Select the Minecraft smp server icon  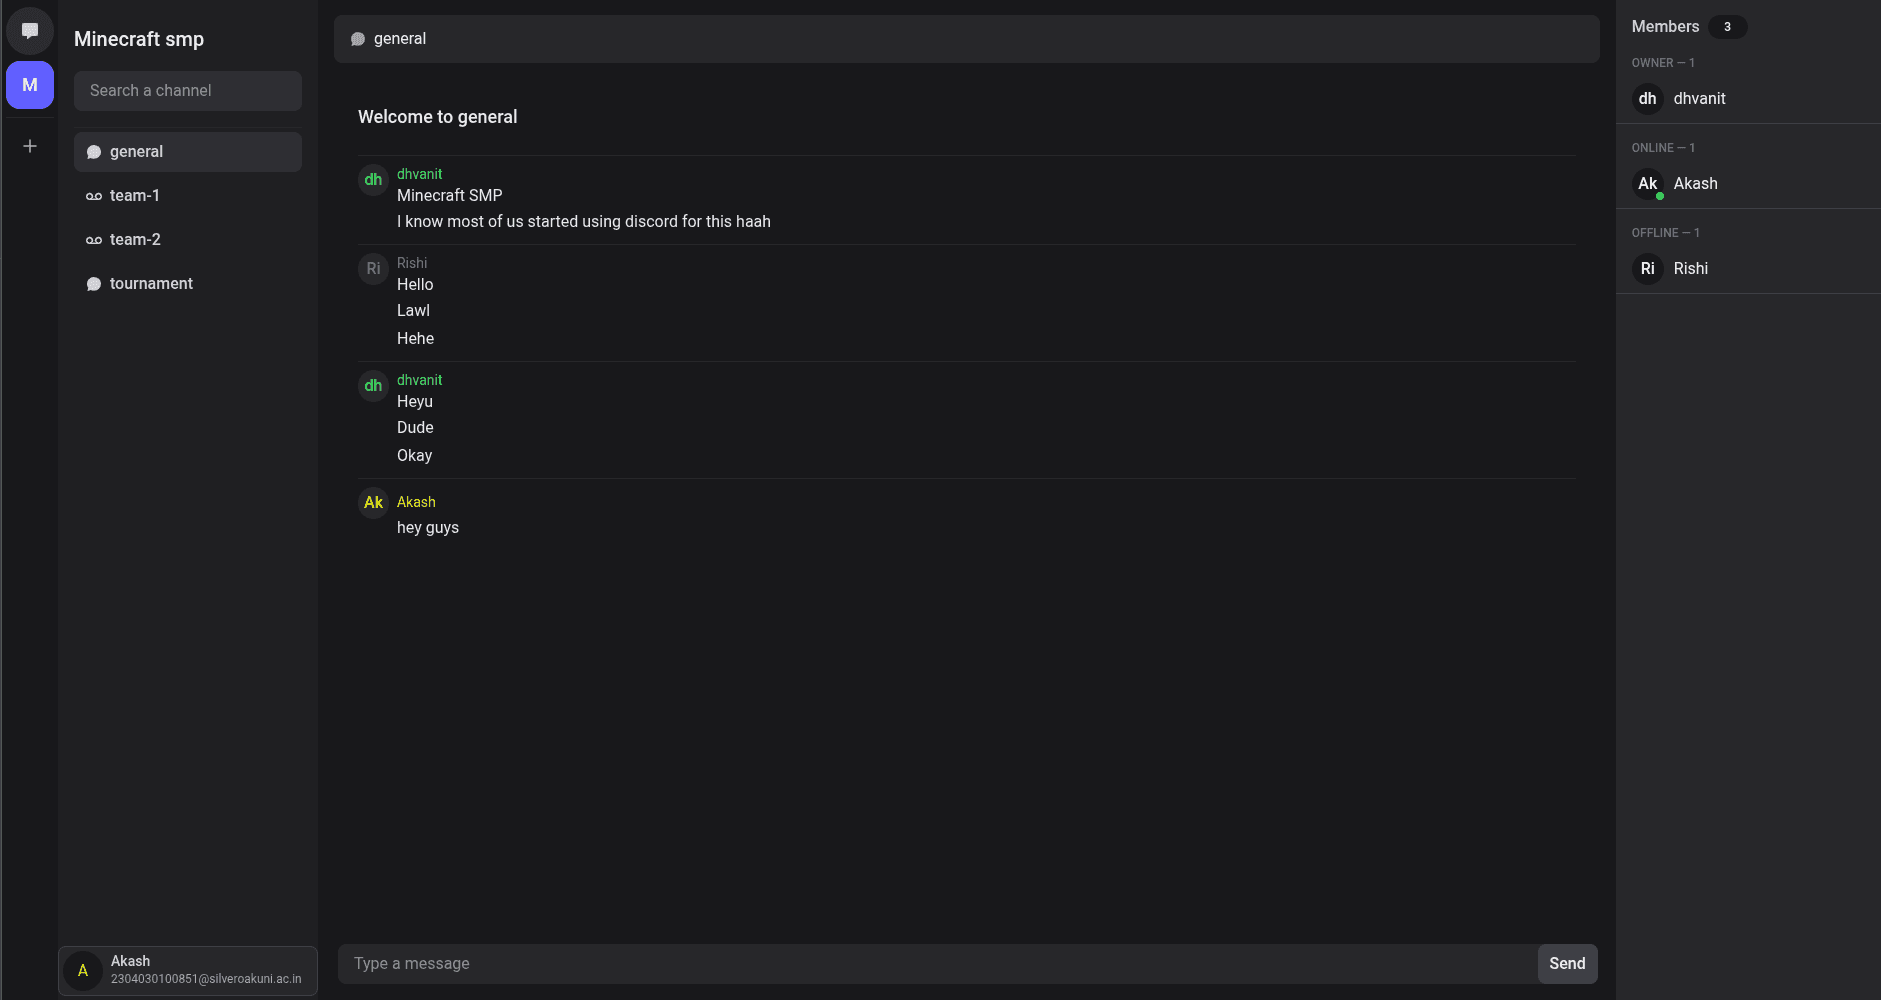point(30,85)
